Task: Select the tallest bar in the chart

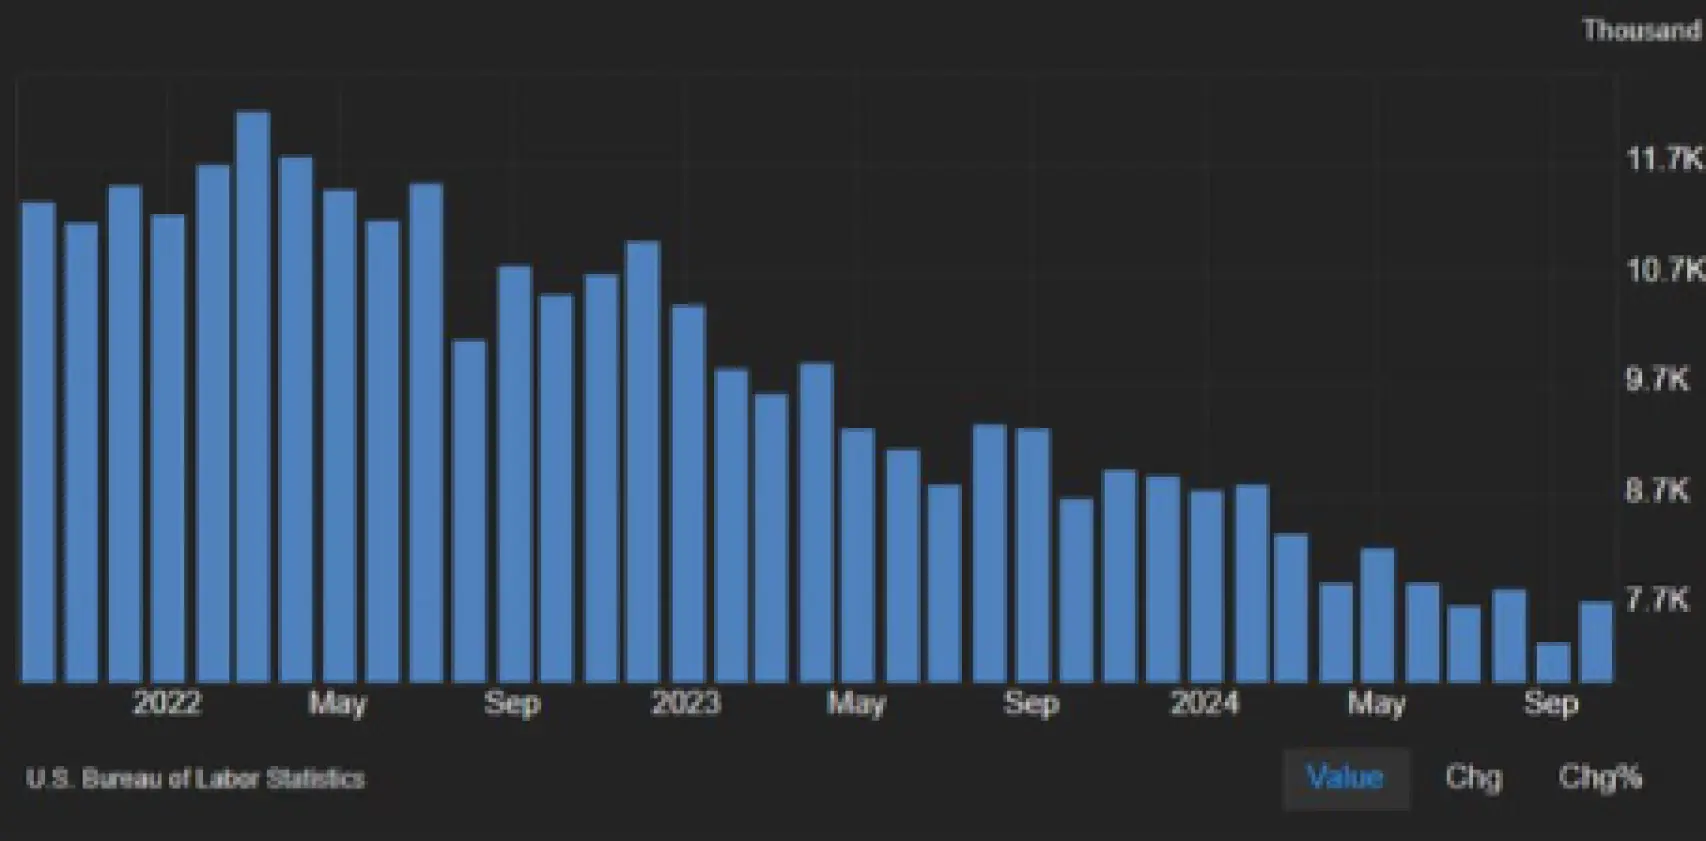Action: point(253,397)
